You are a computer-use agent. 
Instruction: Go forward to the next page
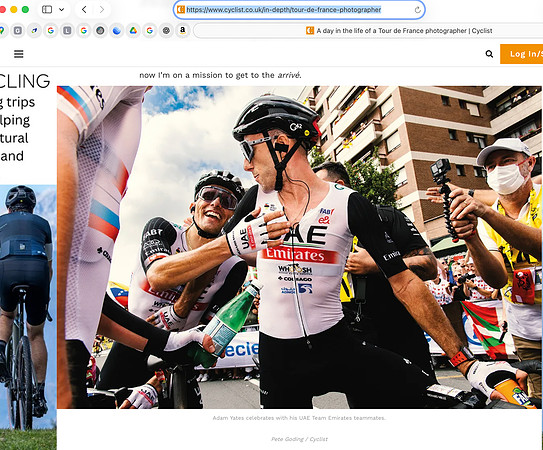pos(101,10)
